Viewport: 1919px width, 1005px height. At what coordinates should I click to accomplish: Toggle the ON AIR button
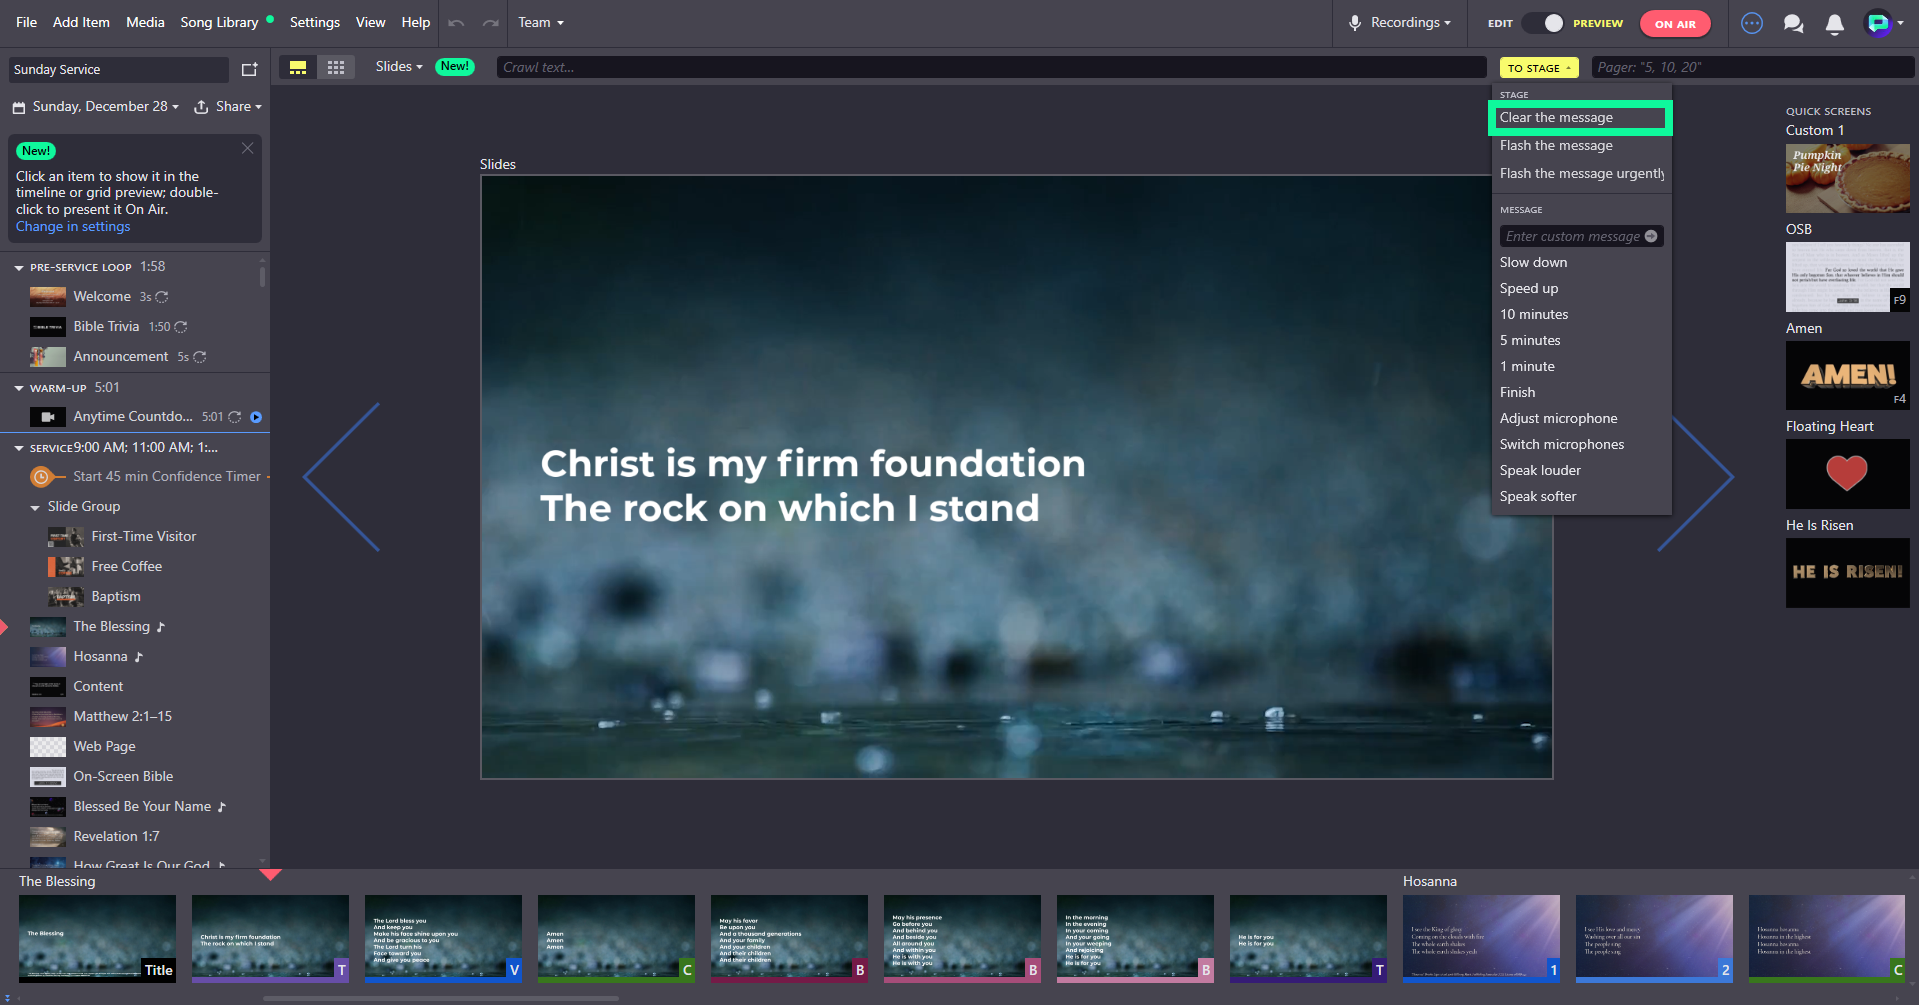pos(1675,24)
